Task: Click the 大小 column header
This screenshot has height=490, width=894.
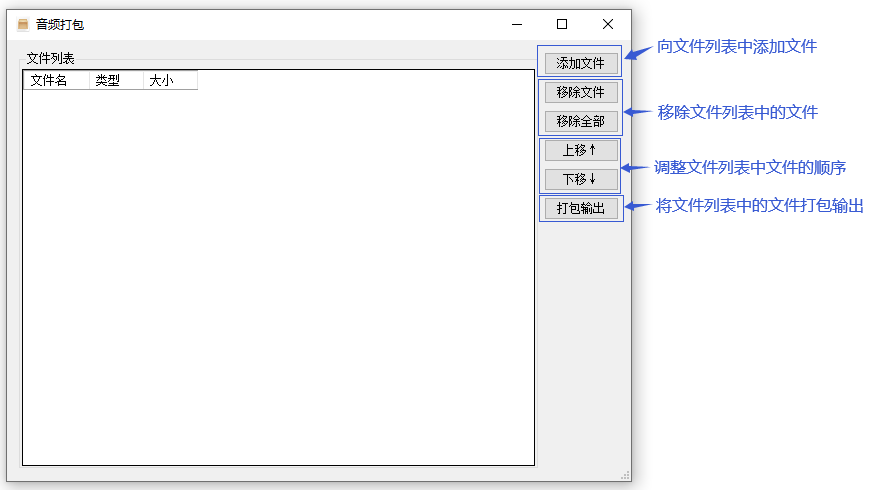Action: [x=170, y=80]
